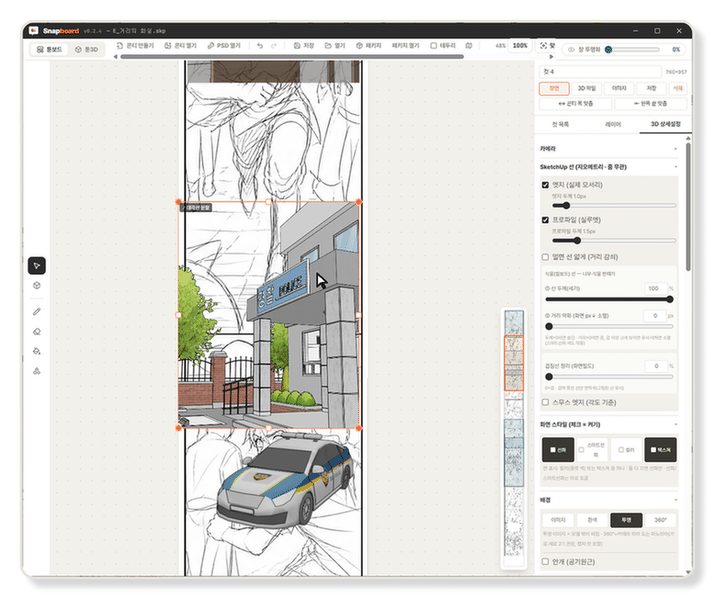Click the 이미지 button below cut name
This screenshot has width=715, height=599.
[619, 88]
